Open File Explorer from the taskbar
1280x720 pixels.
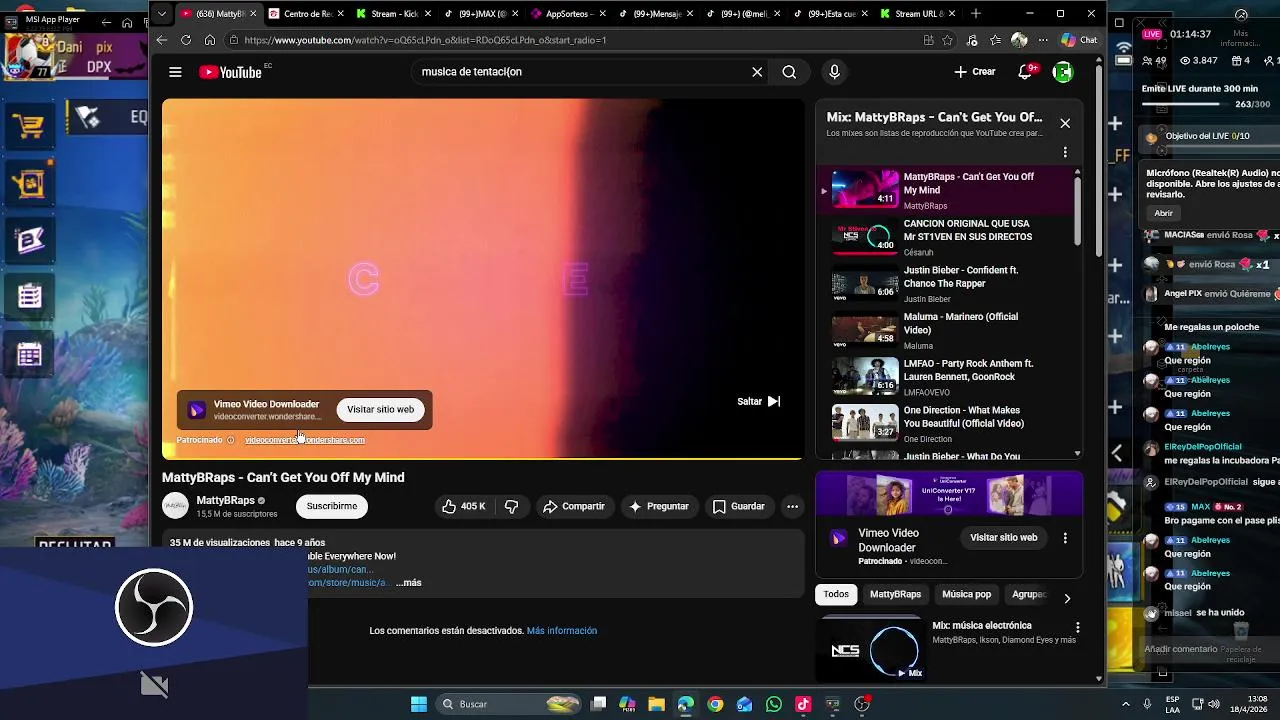[656, 704]
